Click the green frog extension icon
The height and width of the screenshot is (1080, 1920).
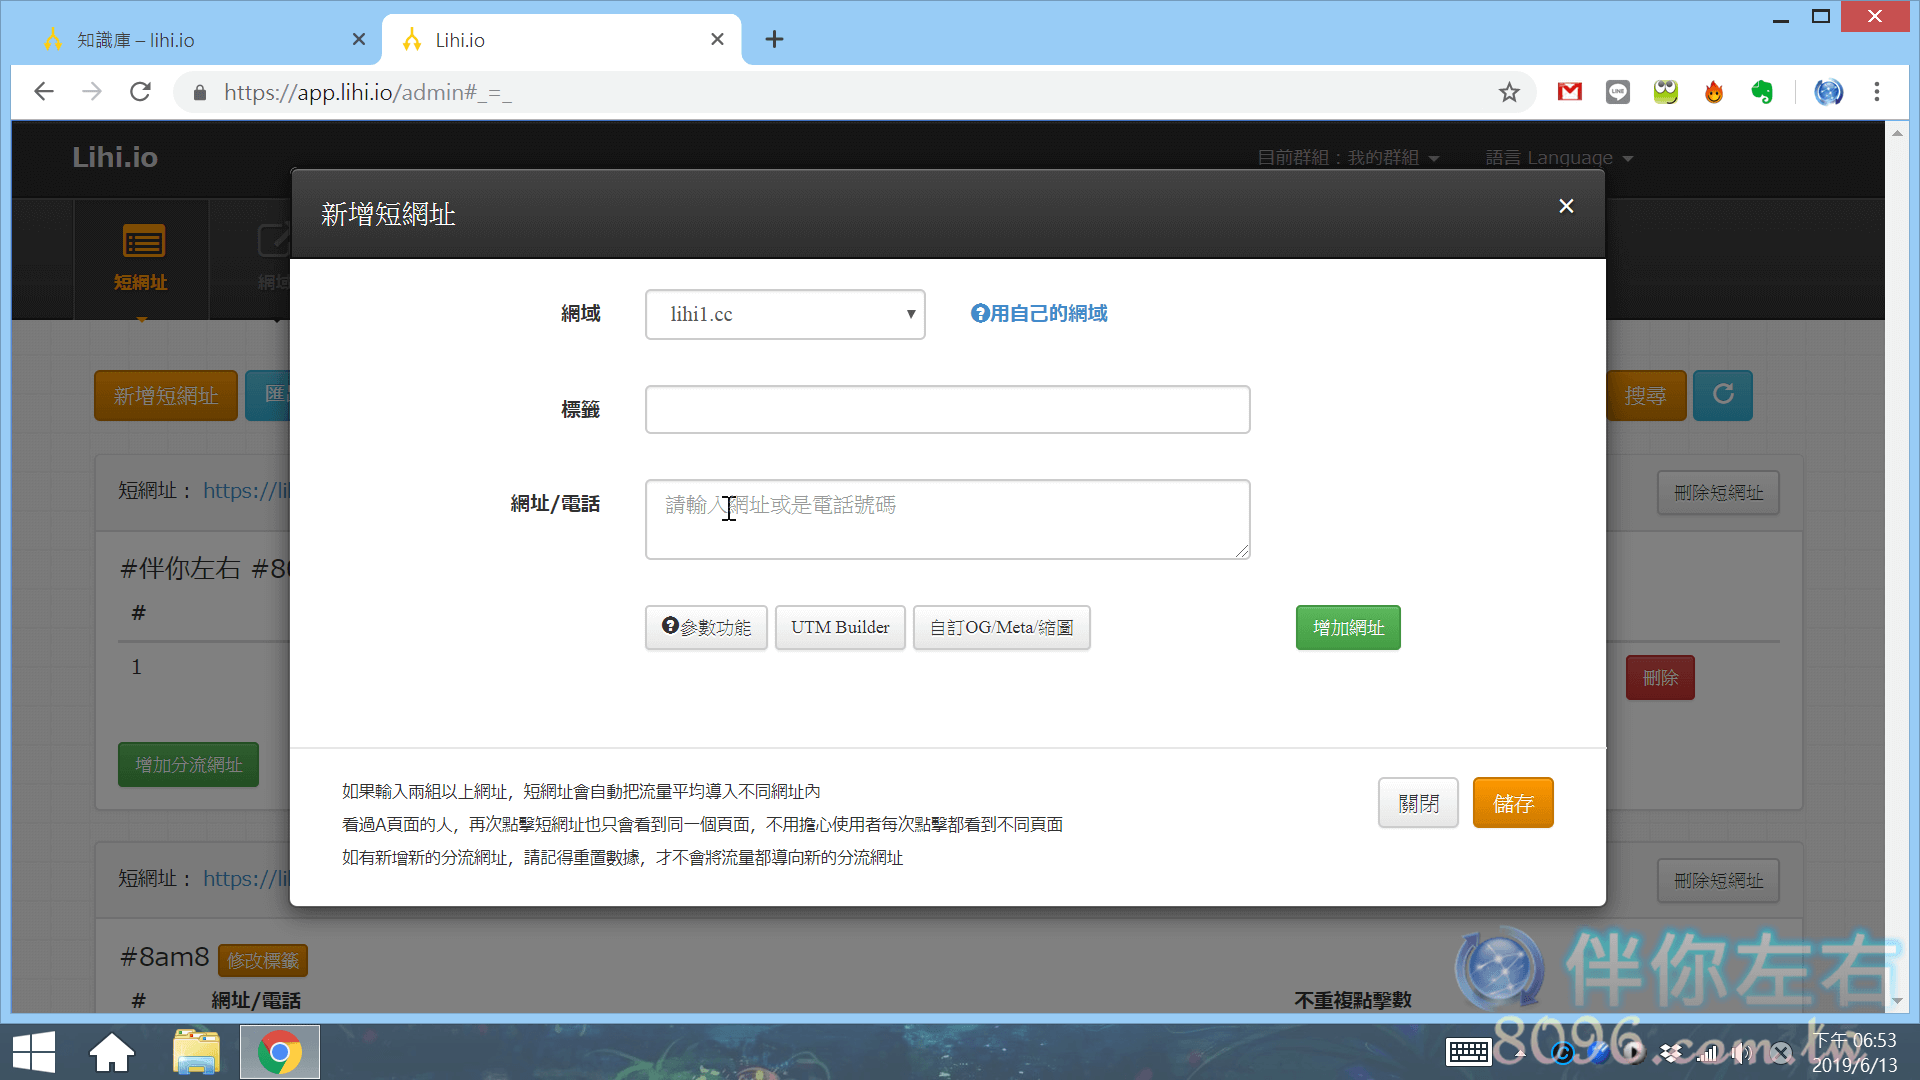pos(1666,92)
